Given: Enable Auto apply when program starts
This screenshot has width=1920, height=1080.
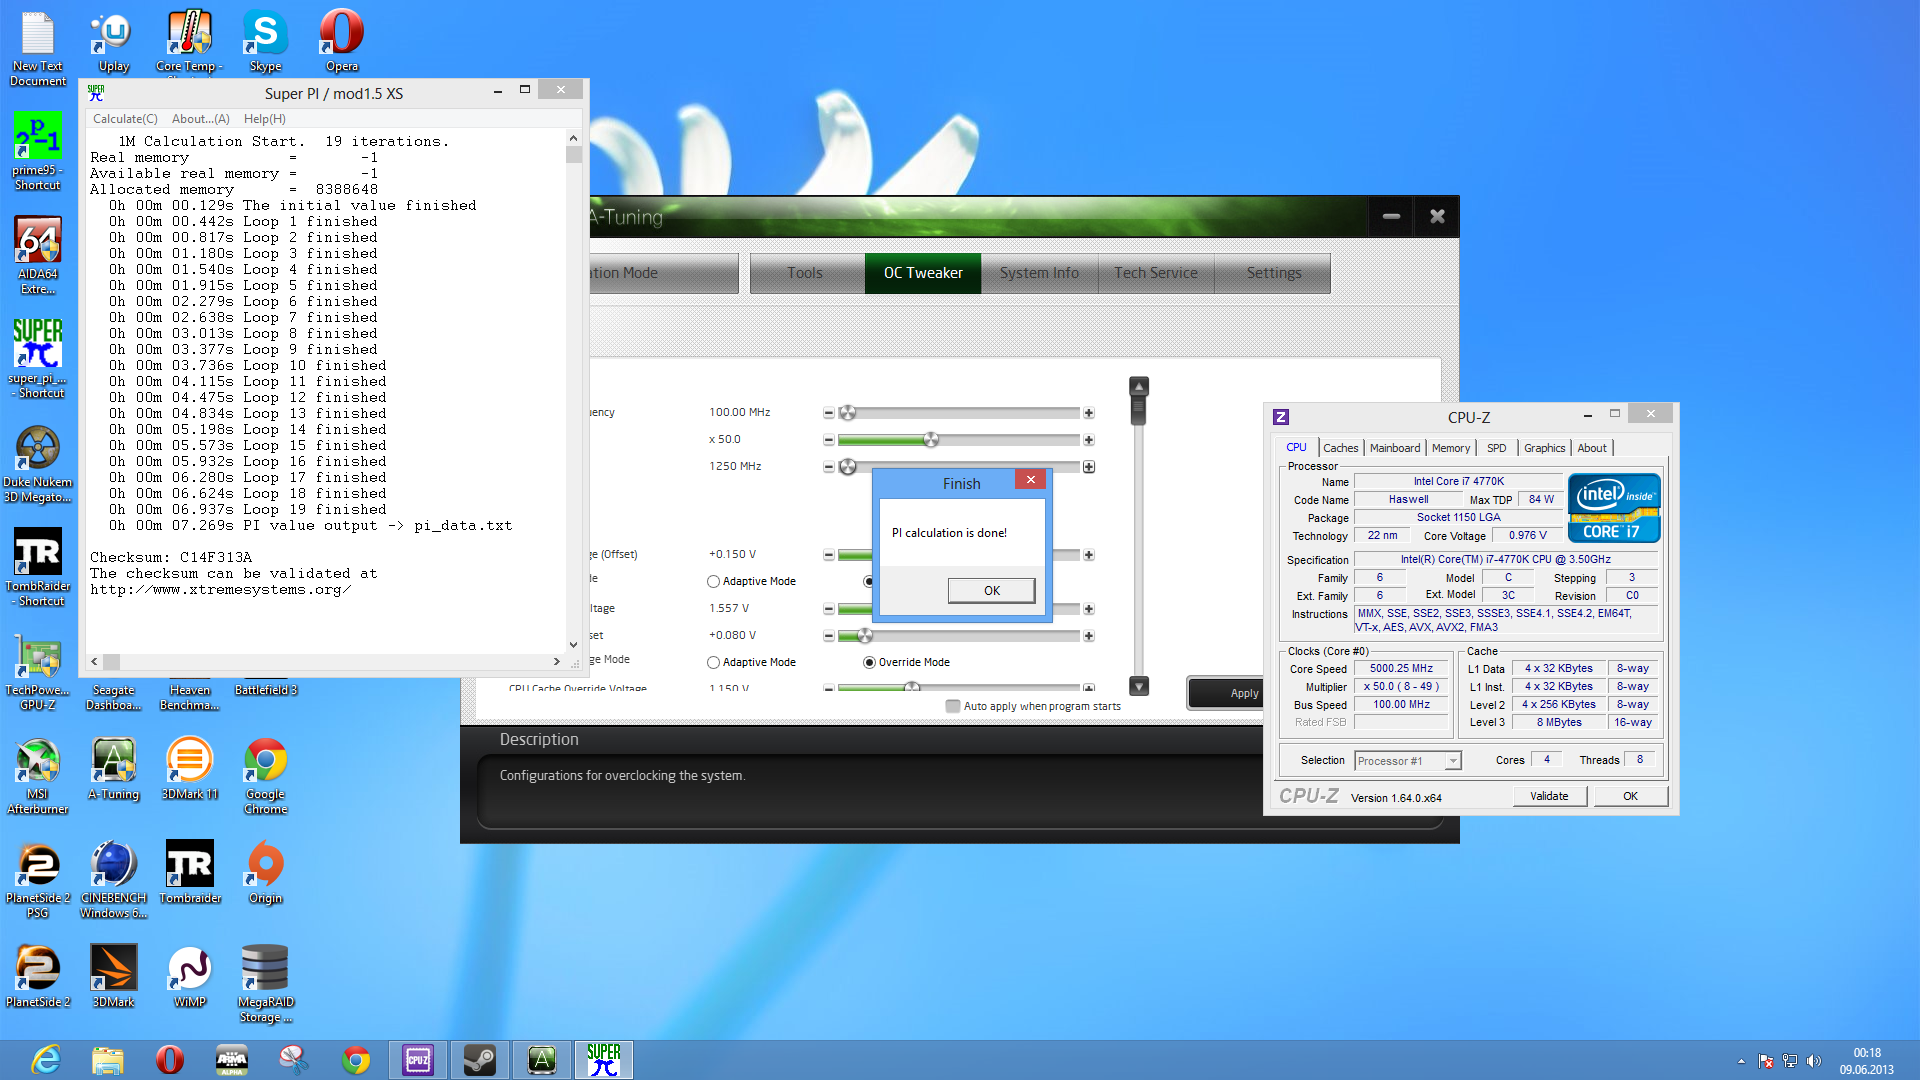Looking at the screenshot, I should [x=952, y=706].
